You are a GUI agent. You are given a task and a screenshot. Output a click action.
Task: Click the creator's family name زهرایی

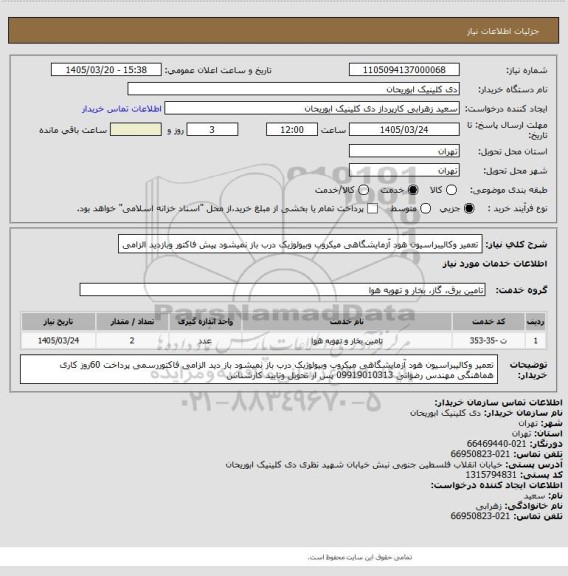[488, 506]
